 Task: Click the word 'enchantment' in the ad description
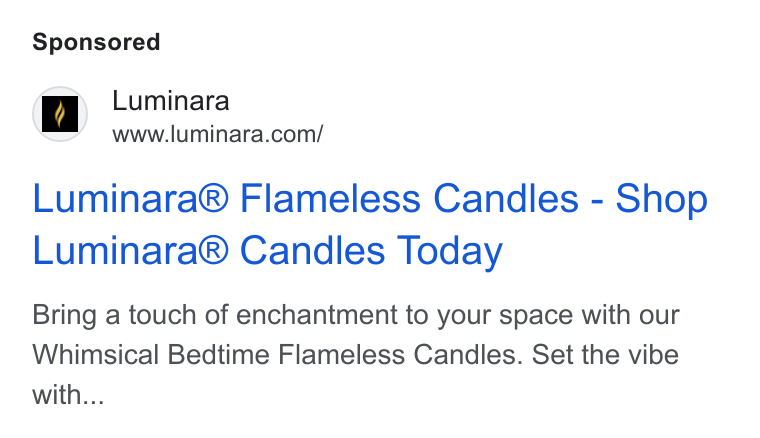point(317,314)
